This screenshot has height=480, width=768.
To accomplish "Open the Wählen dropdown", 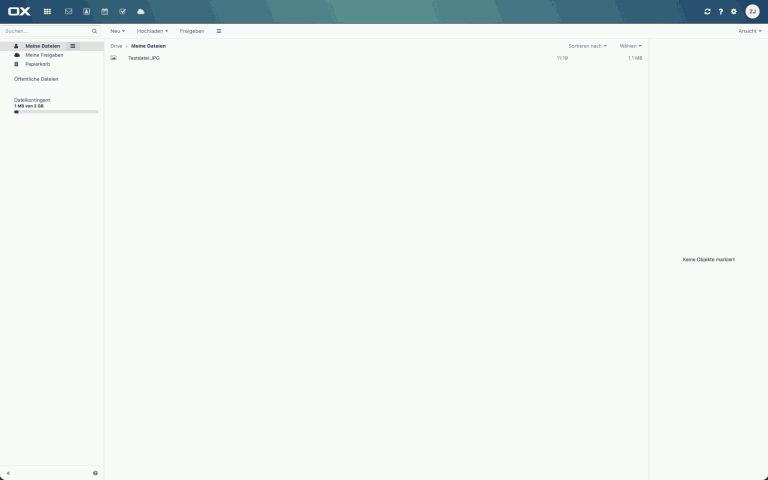I will 630,46.
